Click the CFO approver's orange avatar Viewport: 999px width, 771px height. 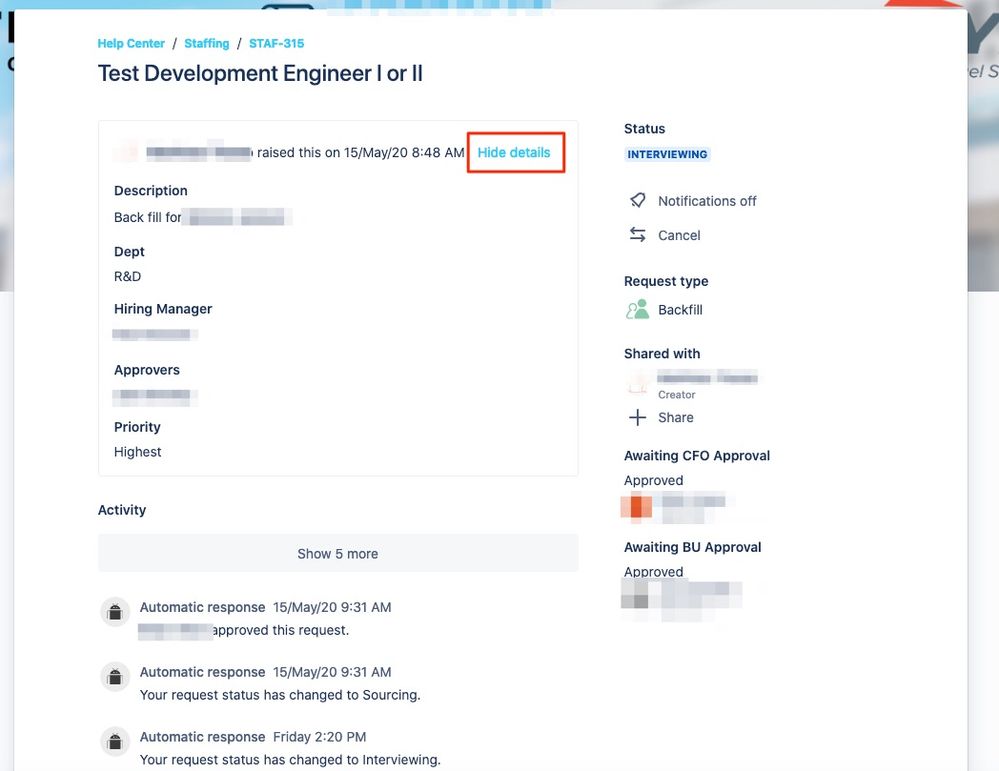636,507
